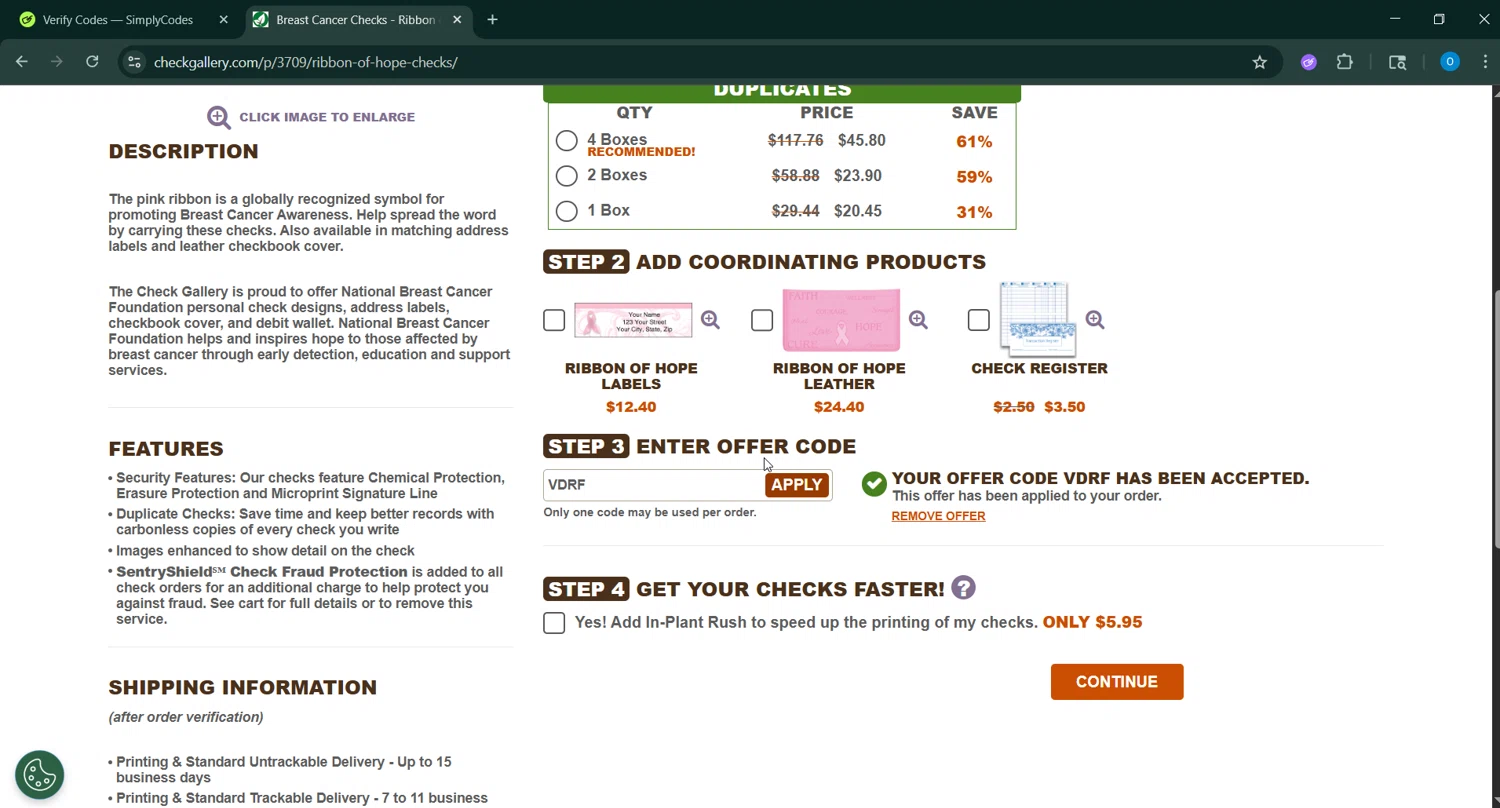Click the Shipping Information heading

pos(243,687)
